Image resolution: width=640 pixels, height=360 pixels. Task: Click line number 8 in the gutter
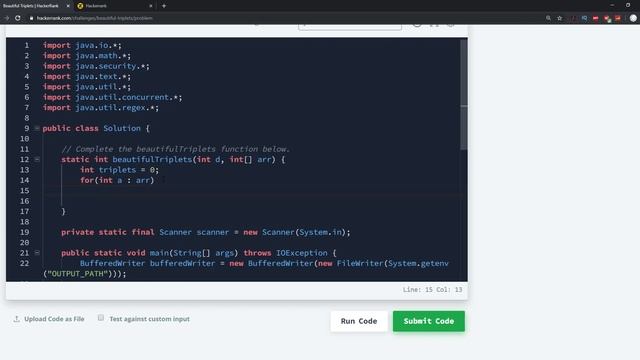(27, 118)
